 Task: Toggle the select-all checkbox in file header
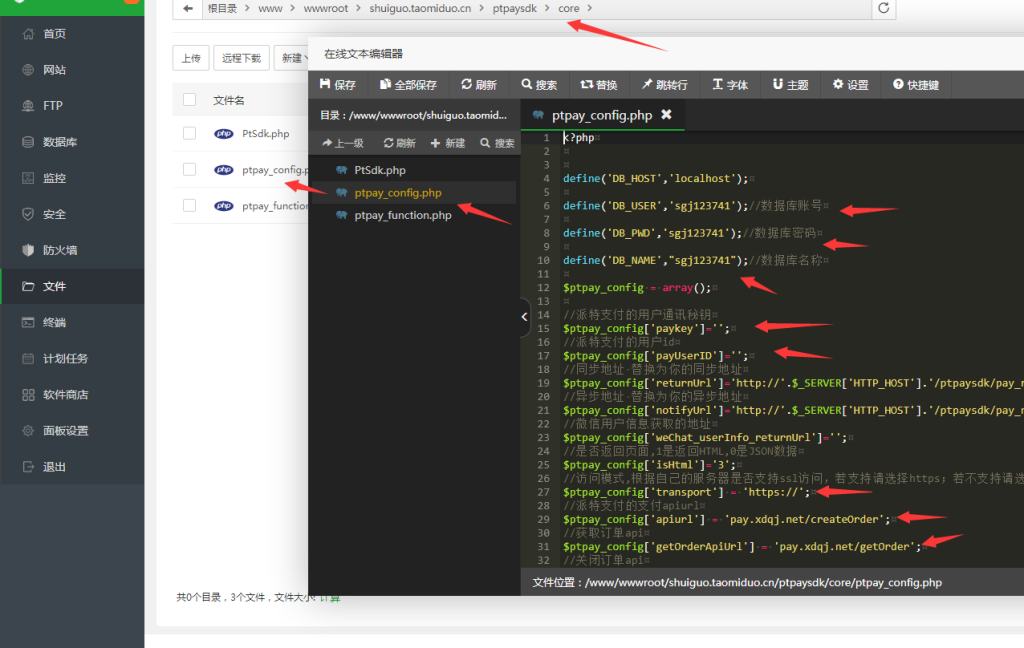click(189, 99)
